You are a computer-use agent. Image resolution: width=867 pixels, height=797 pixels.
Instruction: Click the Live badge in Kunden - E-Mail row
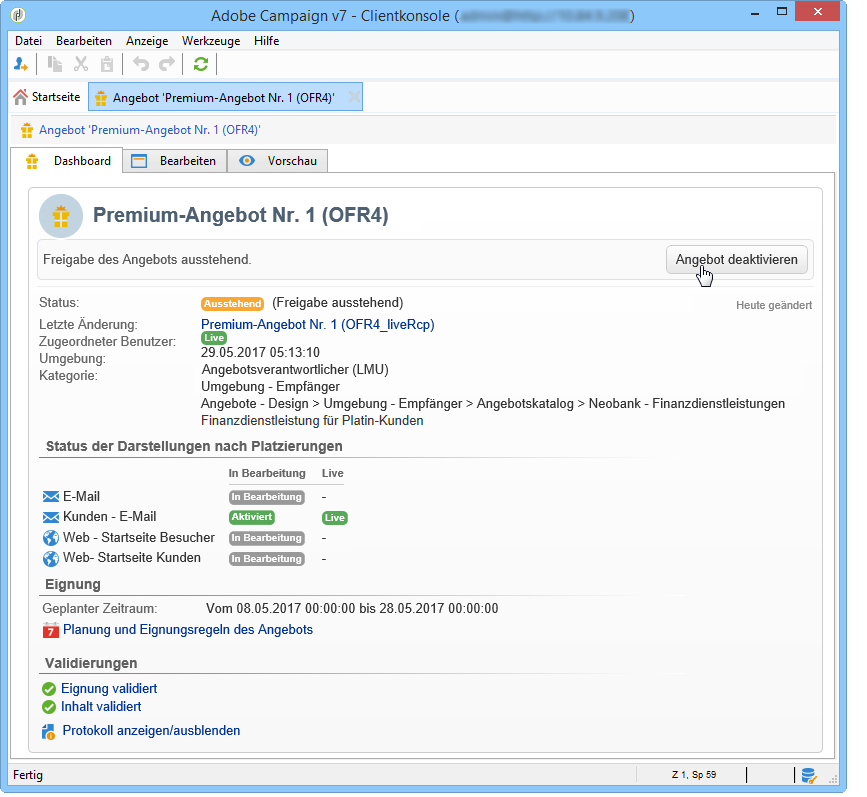click(335, 518)
